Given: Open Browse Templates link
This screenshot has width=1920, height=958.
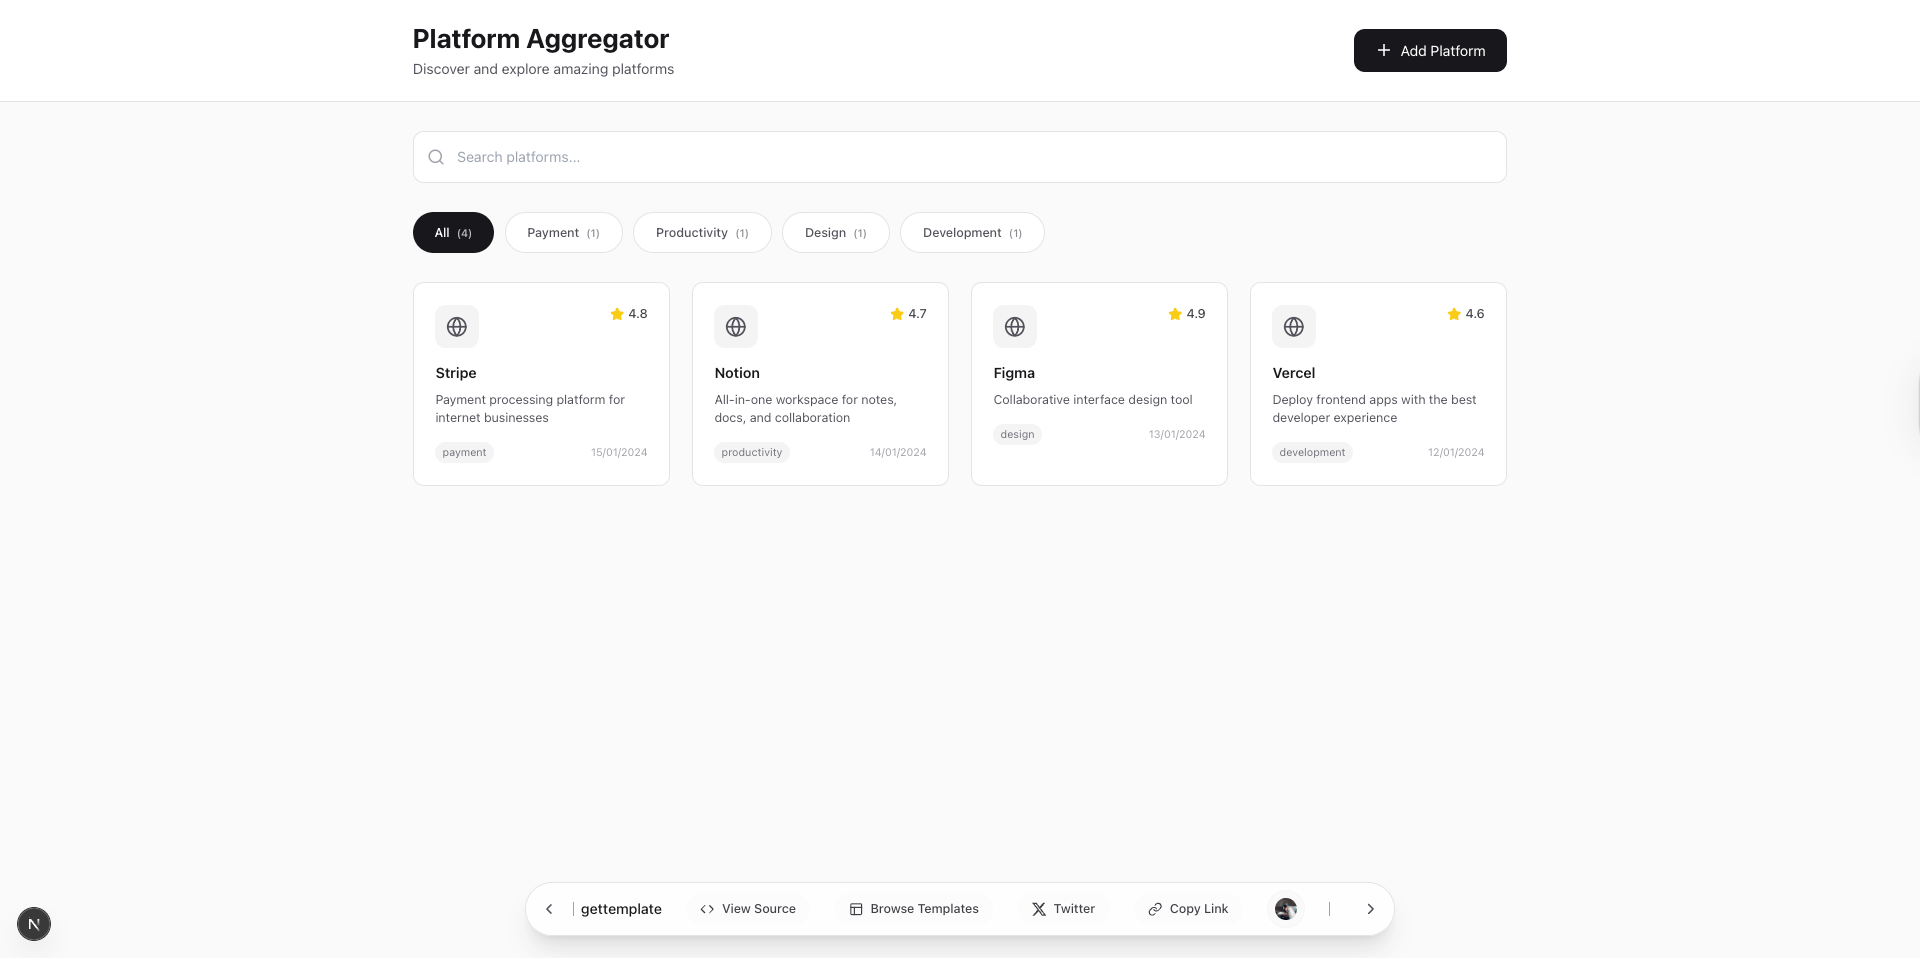Looking at the screenshot, I should coord(914,909).
